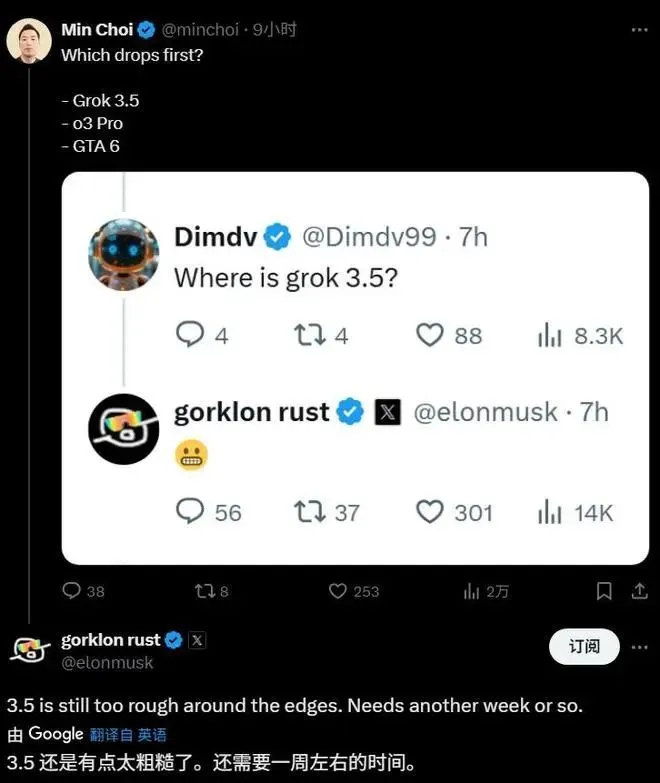
Task: Open the embedded screenshot of Dimdv's tweet
Action: 355,368
